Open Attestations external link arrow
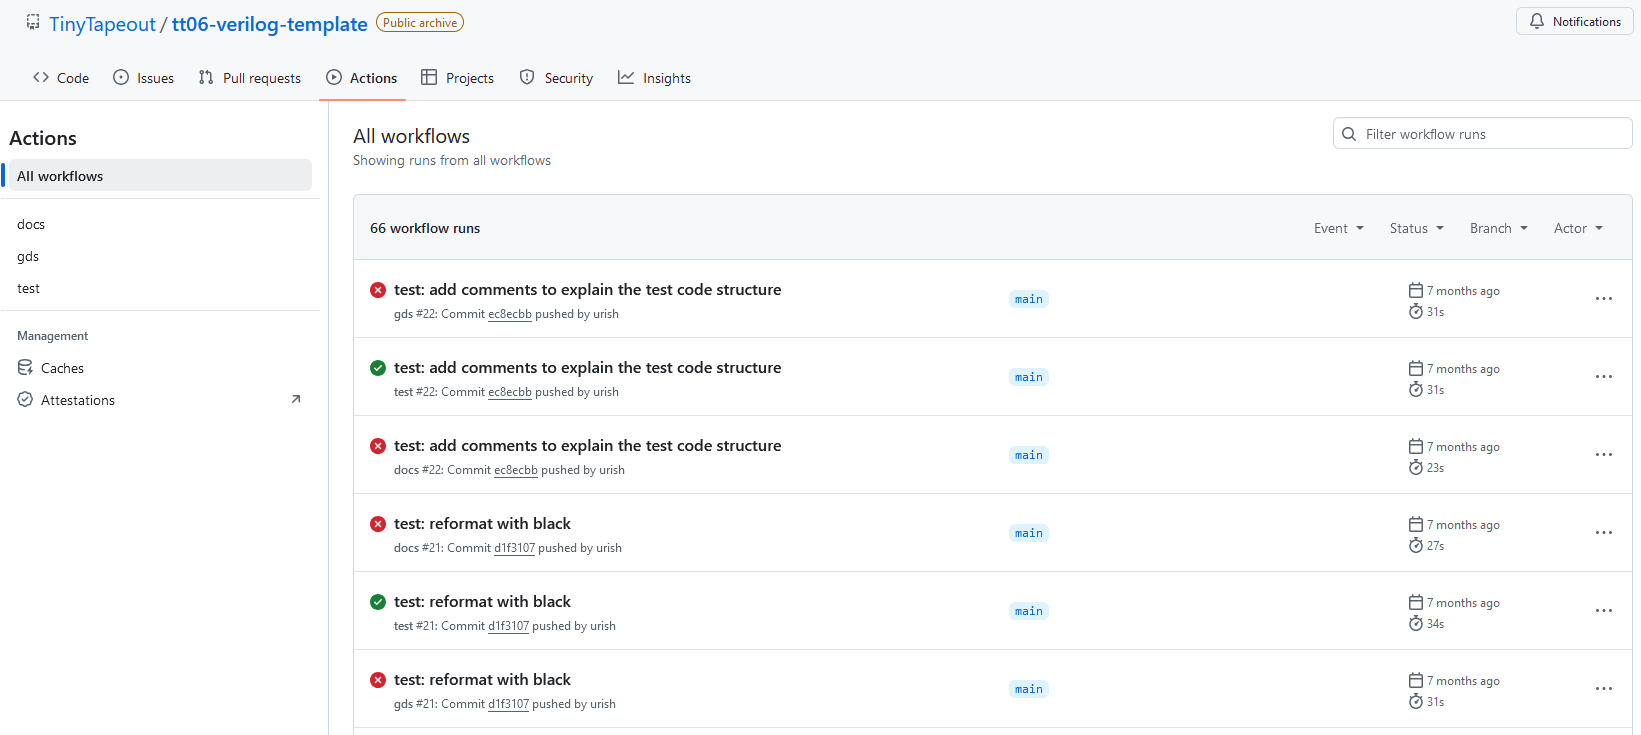This screenshot has height=735, width=1641. pos(296,400)
